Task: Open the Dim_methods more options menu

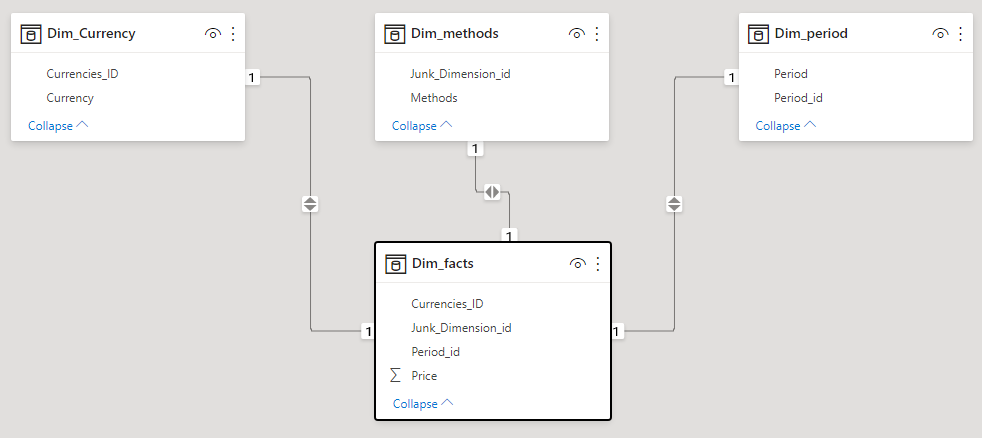Action: tap(597, 34)
